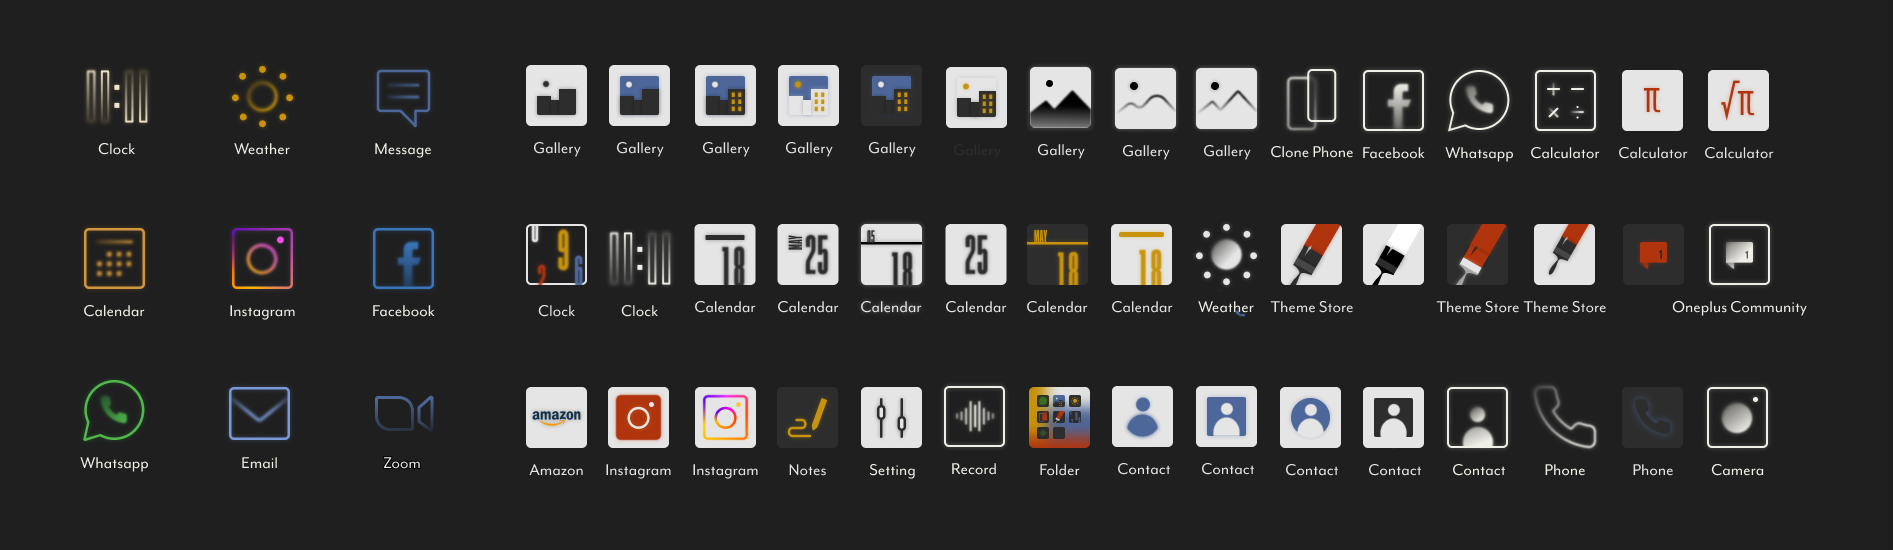Select grey skyline Gallery icon without blue sky
Screen dimensions: 1893x550
(x=557, y=96)
